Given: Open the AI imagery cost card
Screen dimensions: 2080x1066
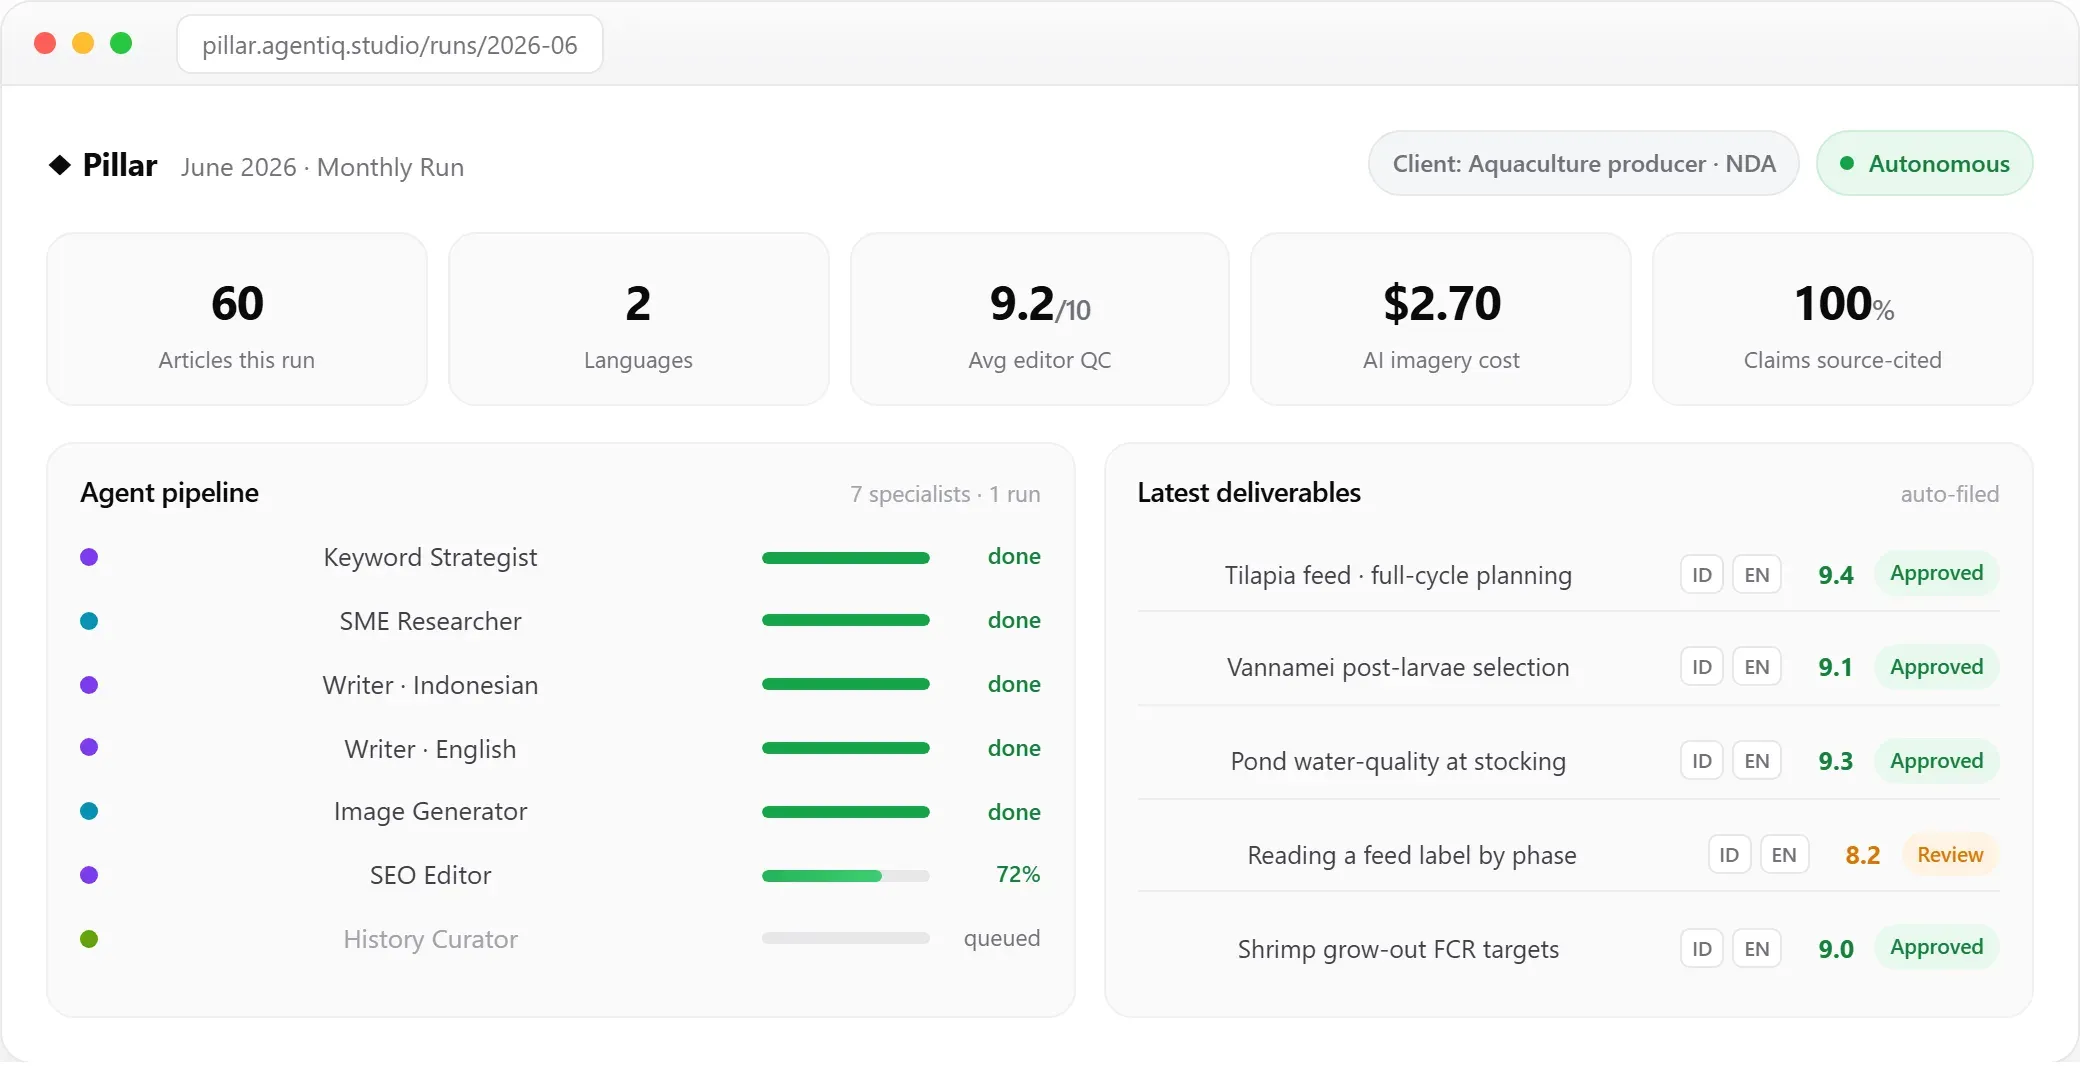Looking at the screenshot, I should 1441,319.
